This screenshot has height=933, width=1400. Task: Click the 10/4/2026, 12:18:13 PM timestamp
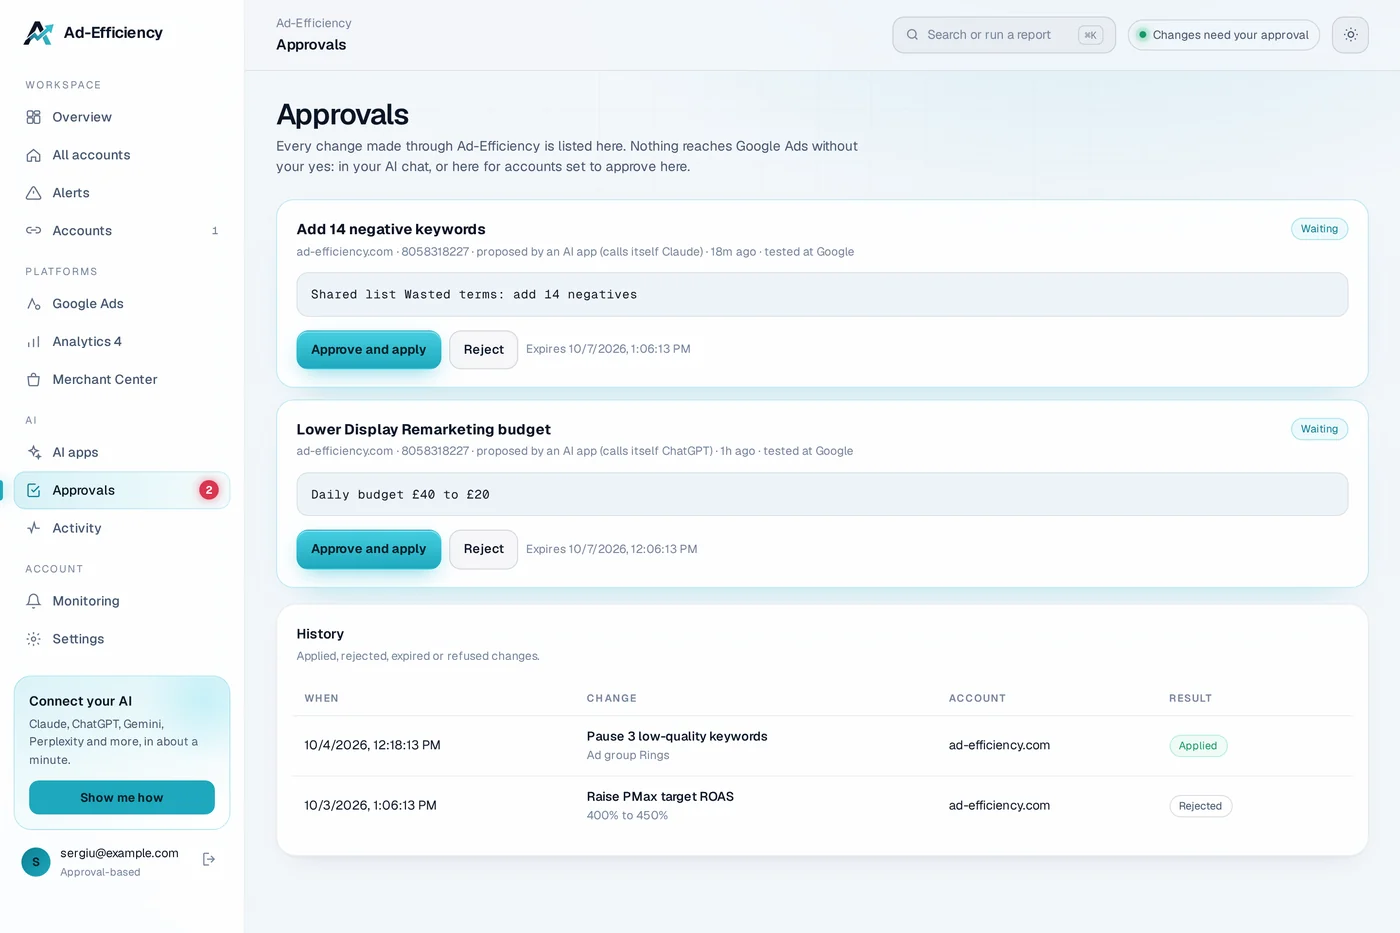pyautogui.click(x=372, y=746)
